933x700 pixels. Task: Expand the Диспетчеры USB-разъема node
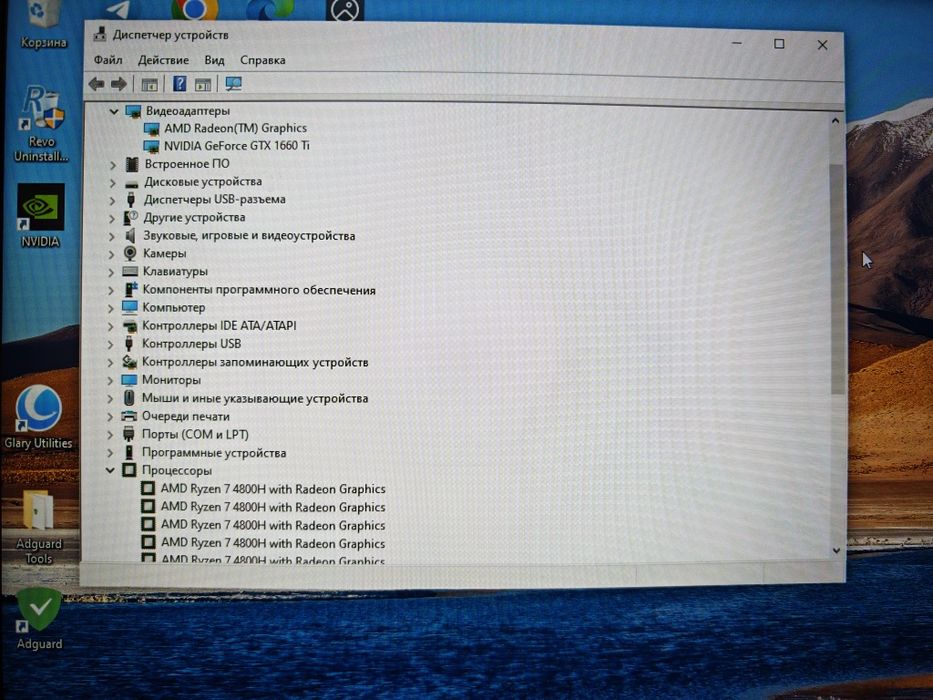(x=112, y=201)
